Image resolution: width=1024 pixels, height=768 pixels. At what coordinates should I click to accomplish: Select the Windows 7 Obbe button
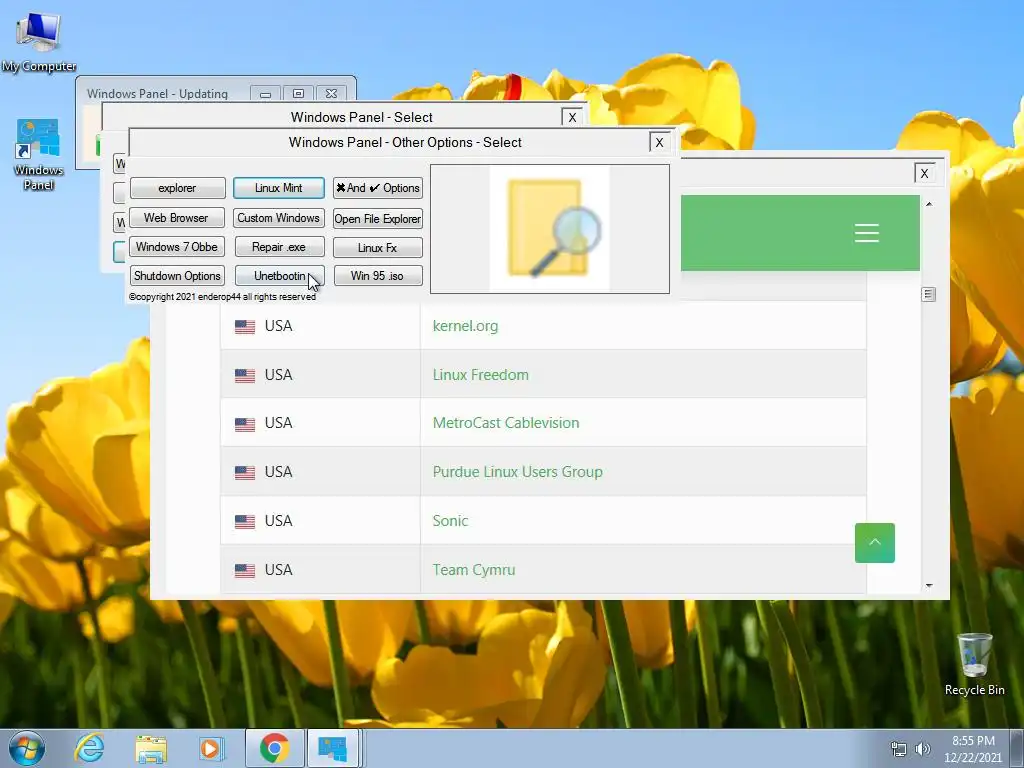point(177,247)
